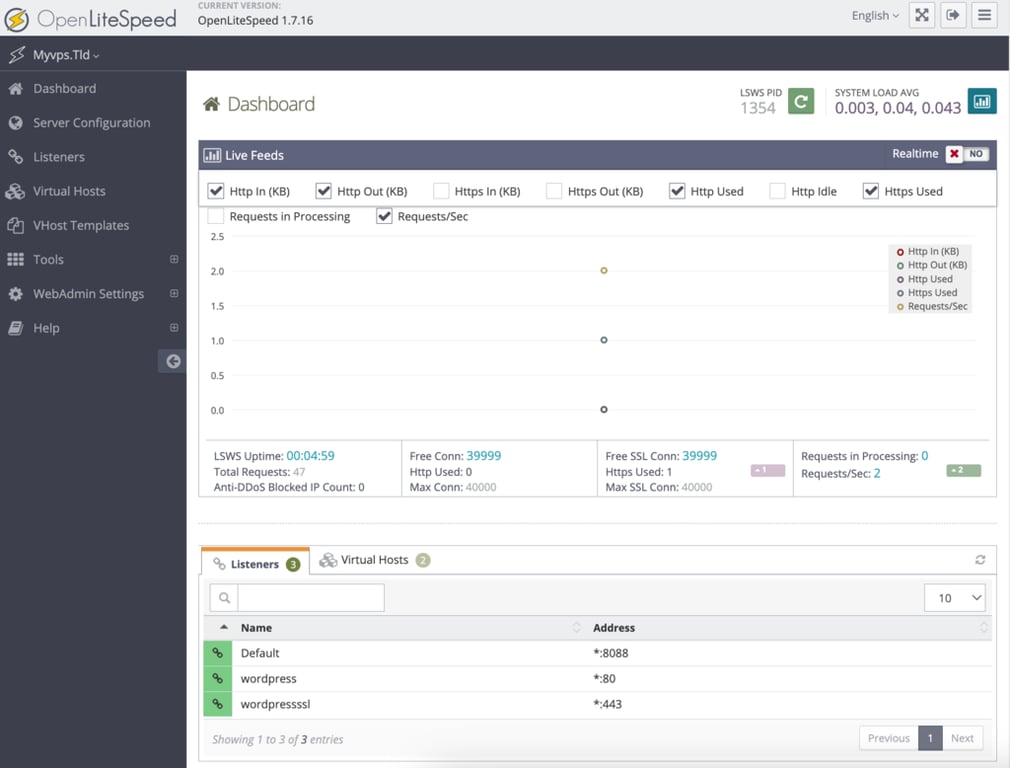Refresh the Listeners panel with the reload icon
Viewport: 1010px width, 768px height.
tap(980, 560)
